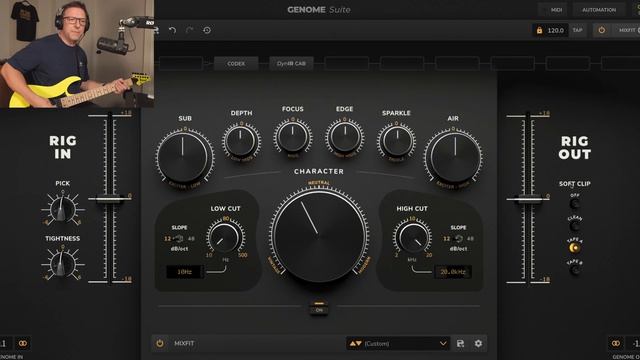Select the CODEX block in chain
Viewport: 640px width, 360px height.
[236, 64]
